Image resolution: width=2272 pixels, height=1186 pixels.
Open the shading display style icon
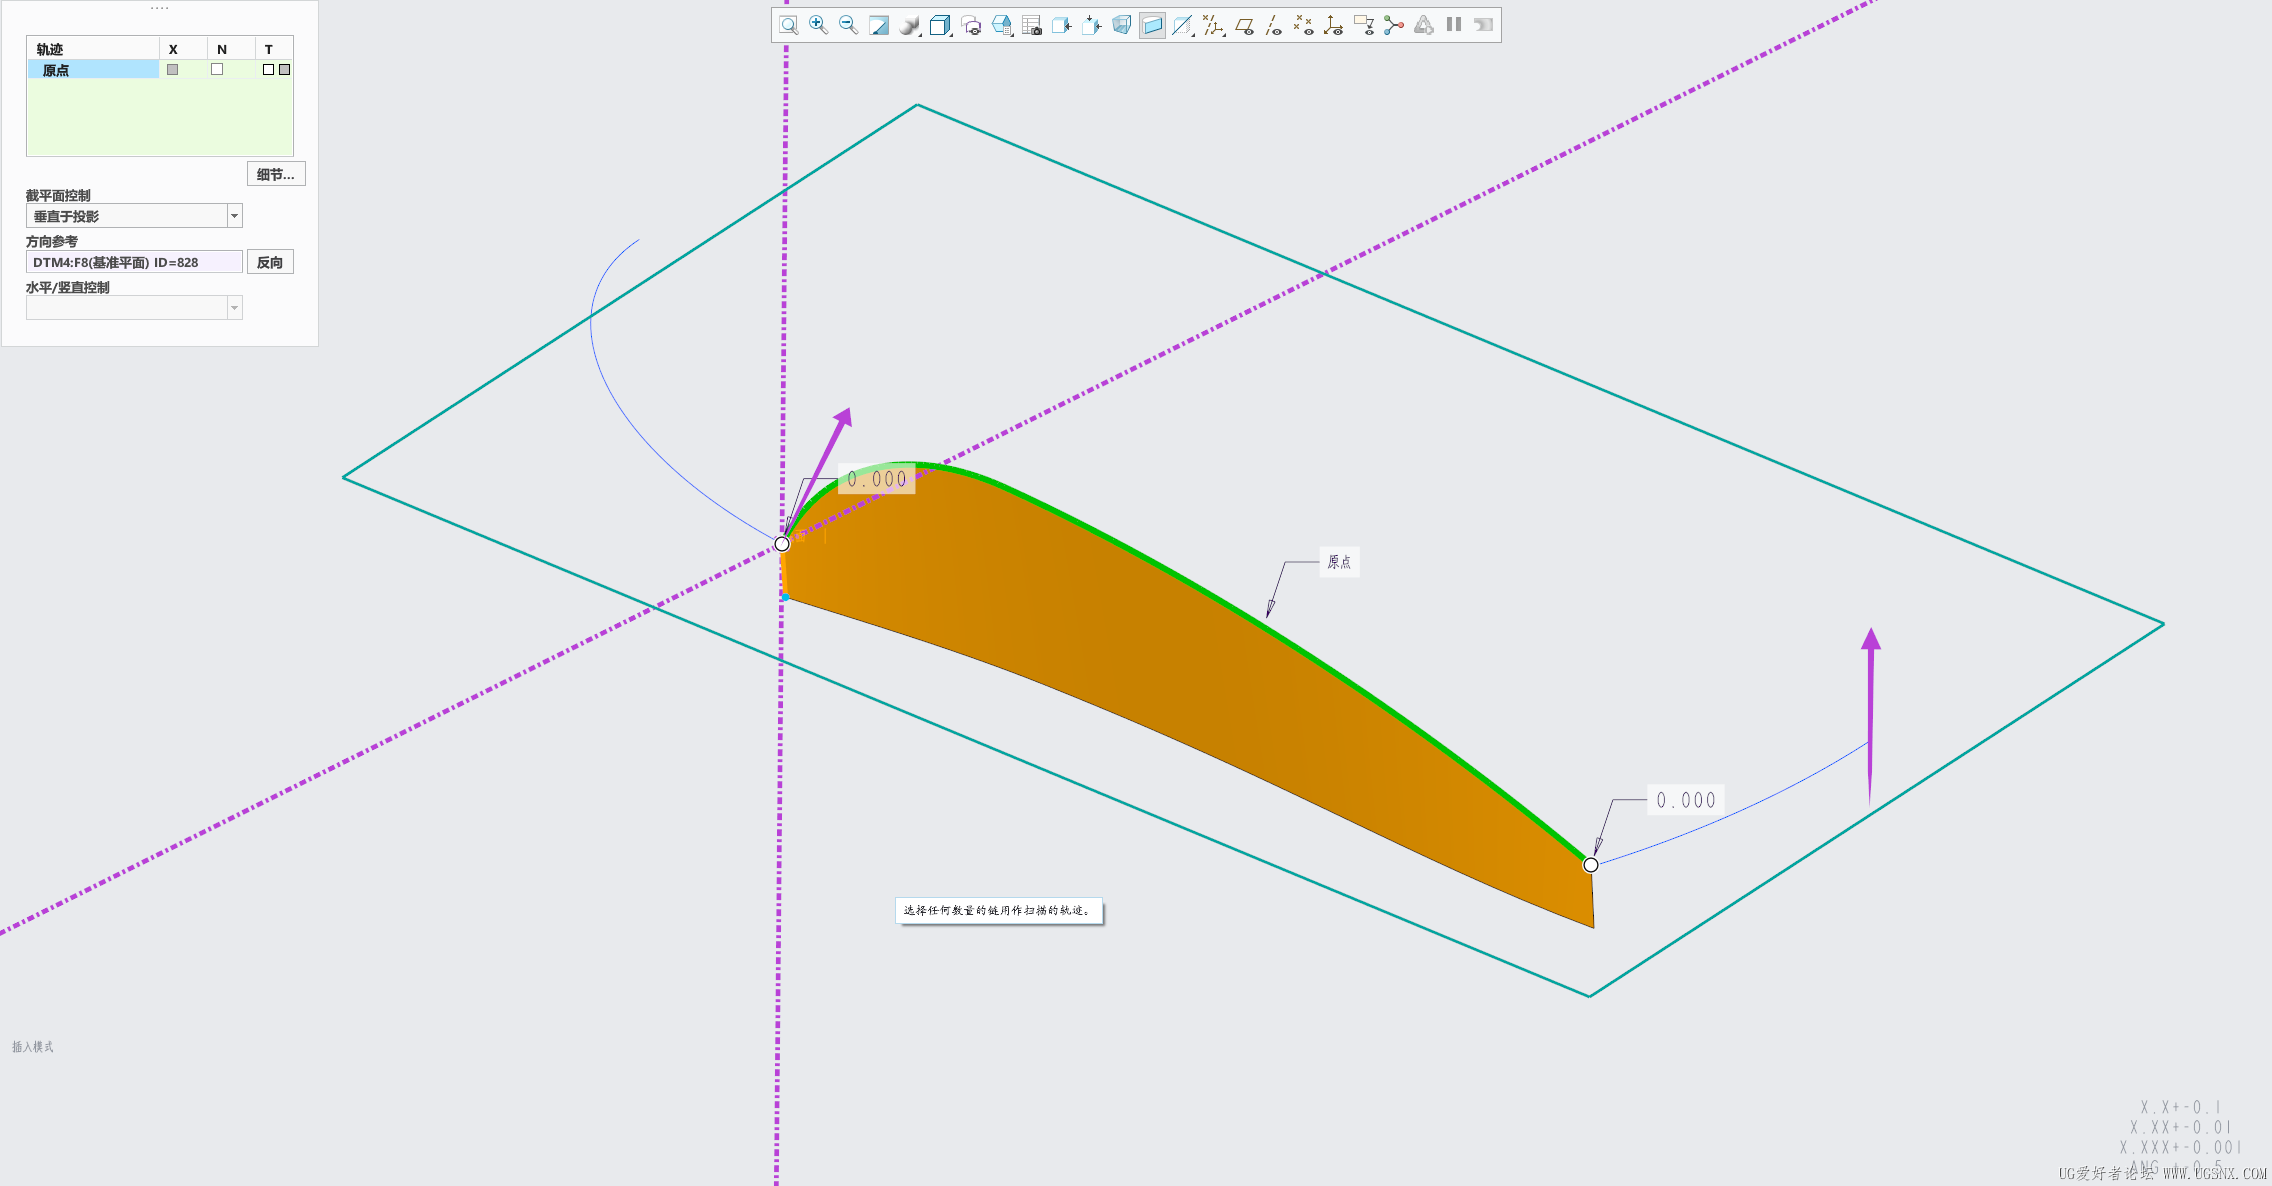coord(909,25)
